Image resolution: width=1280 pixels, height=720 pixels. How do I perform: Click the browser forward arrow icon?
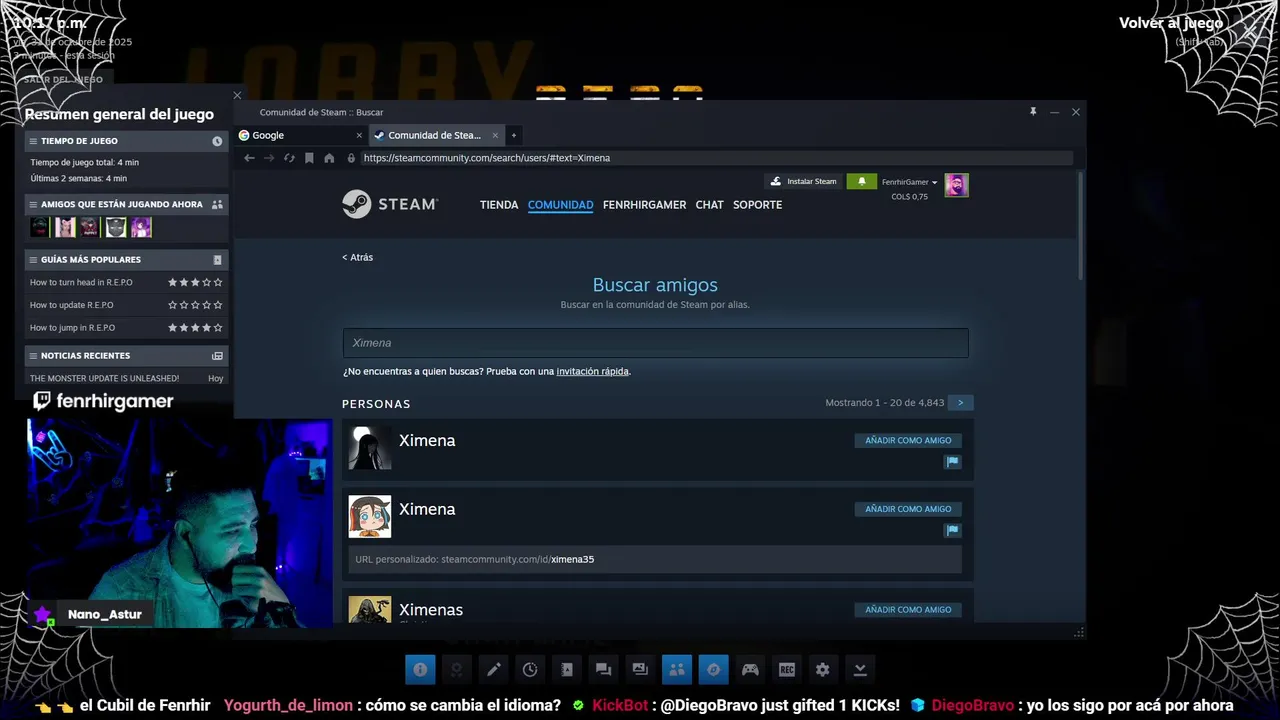tap(269, 158)
